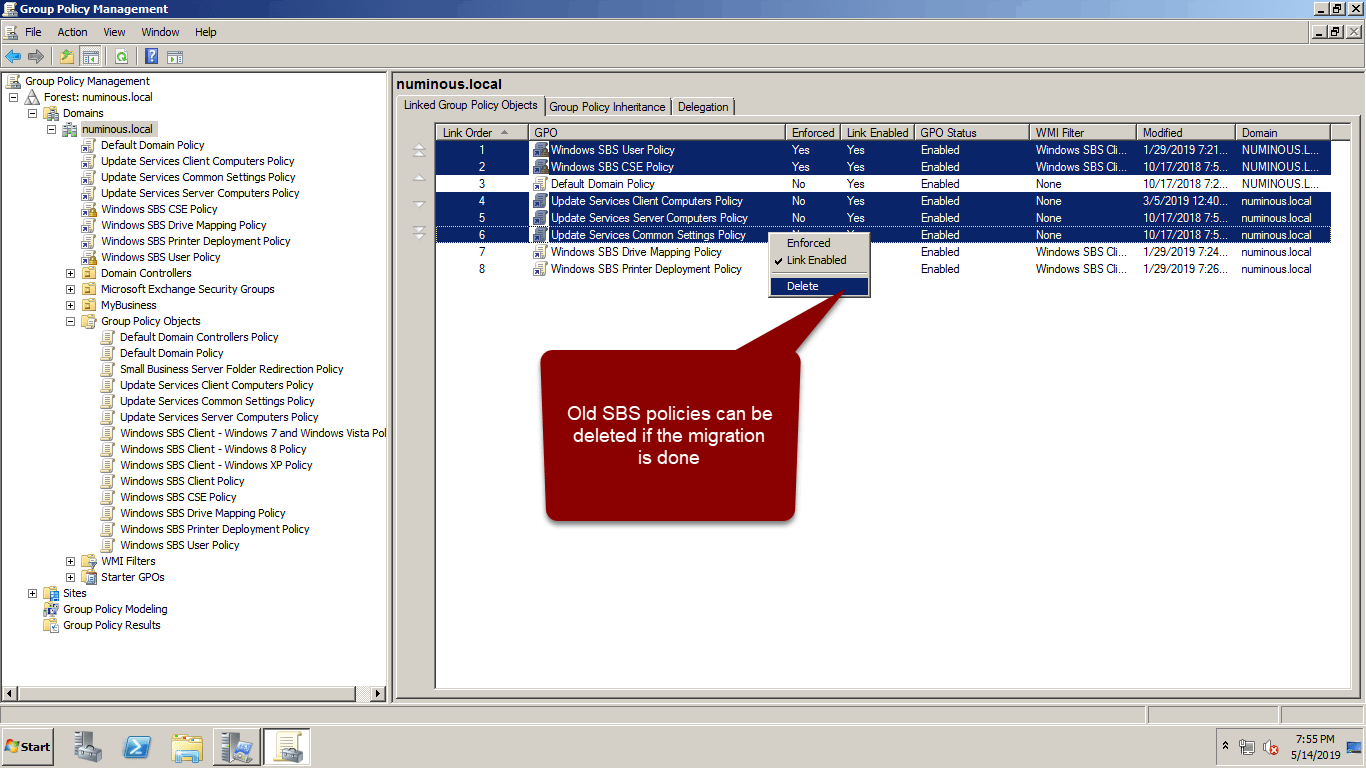This screenshot has height=768, width=1366.
Task: Open the File menu
Action: pos(33,32)
